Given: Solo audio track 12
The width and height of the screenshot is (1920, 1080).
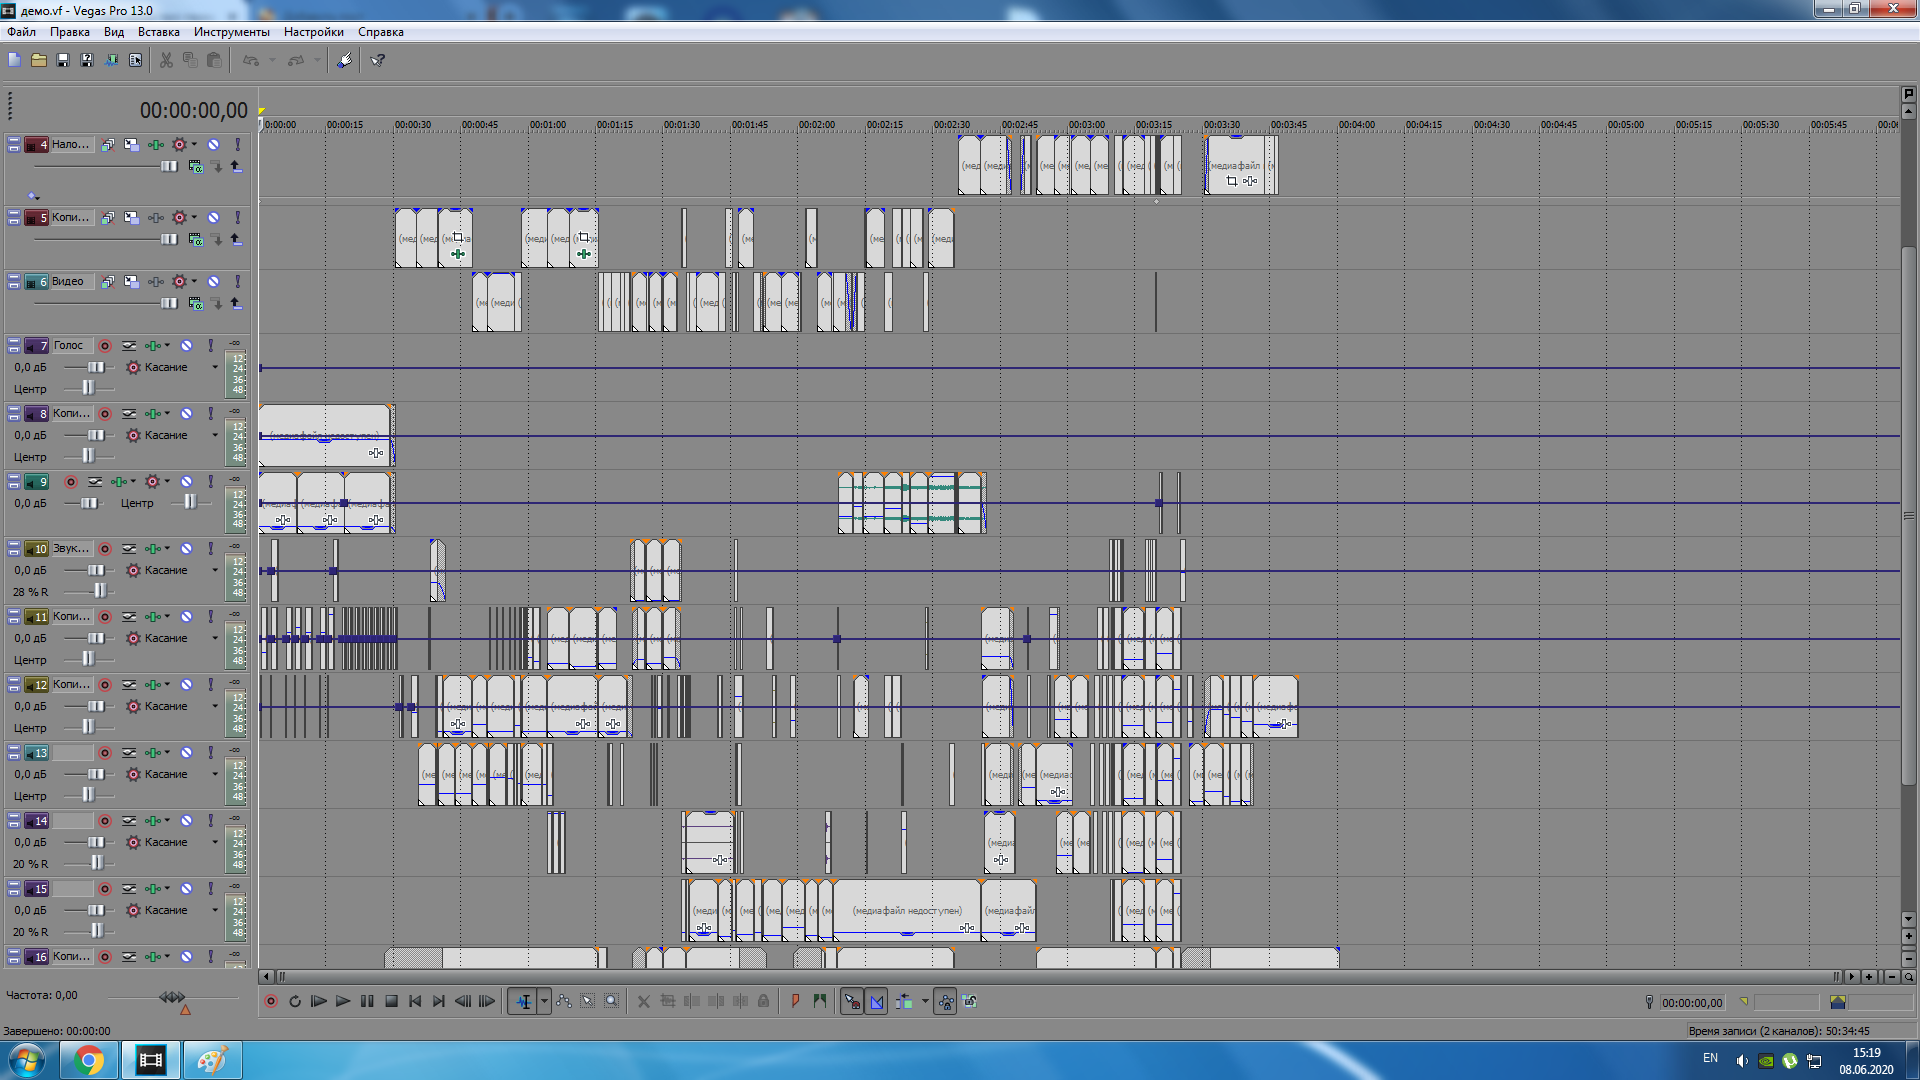Looking at the screenshot, I should 210,685.
